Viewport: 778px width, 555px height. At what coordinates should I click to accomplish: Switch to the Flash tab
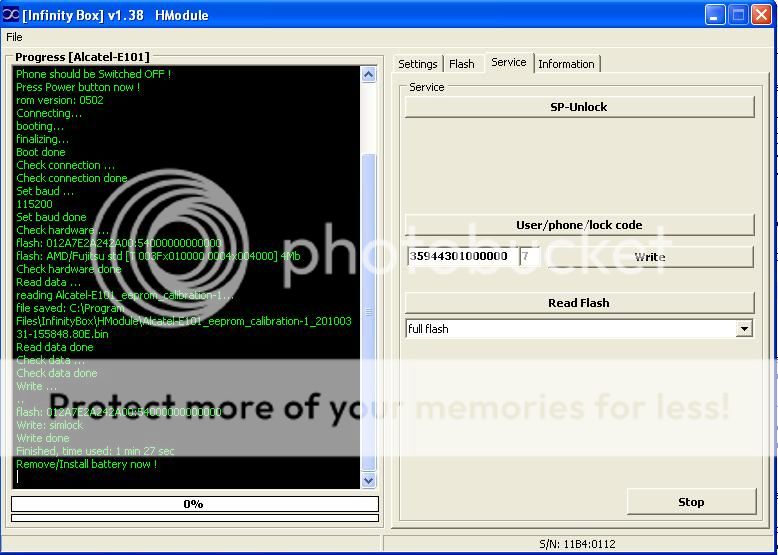tap(462, 64)
